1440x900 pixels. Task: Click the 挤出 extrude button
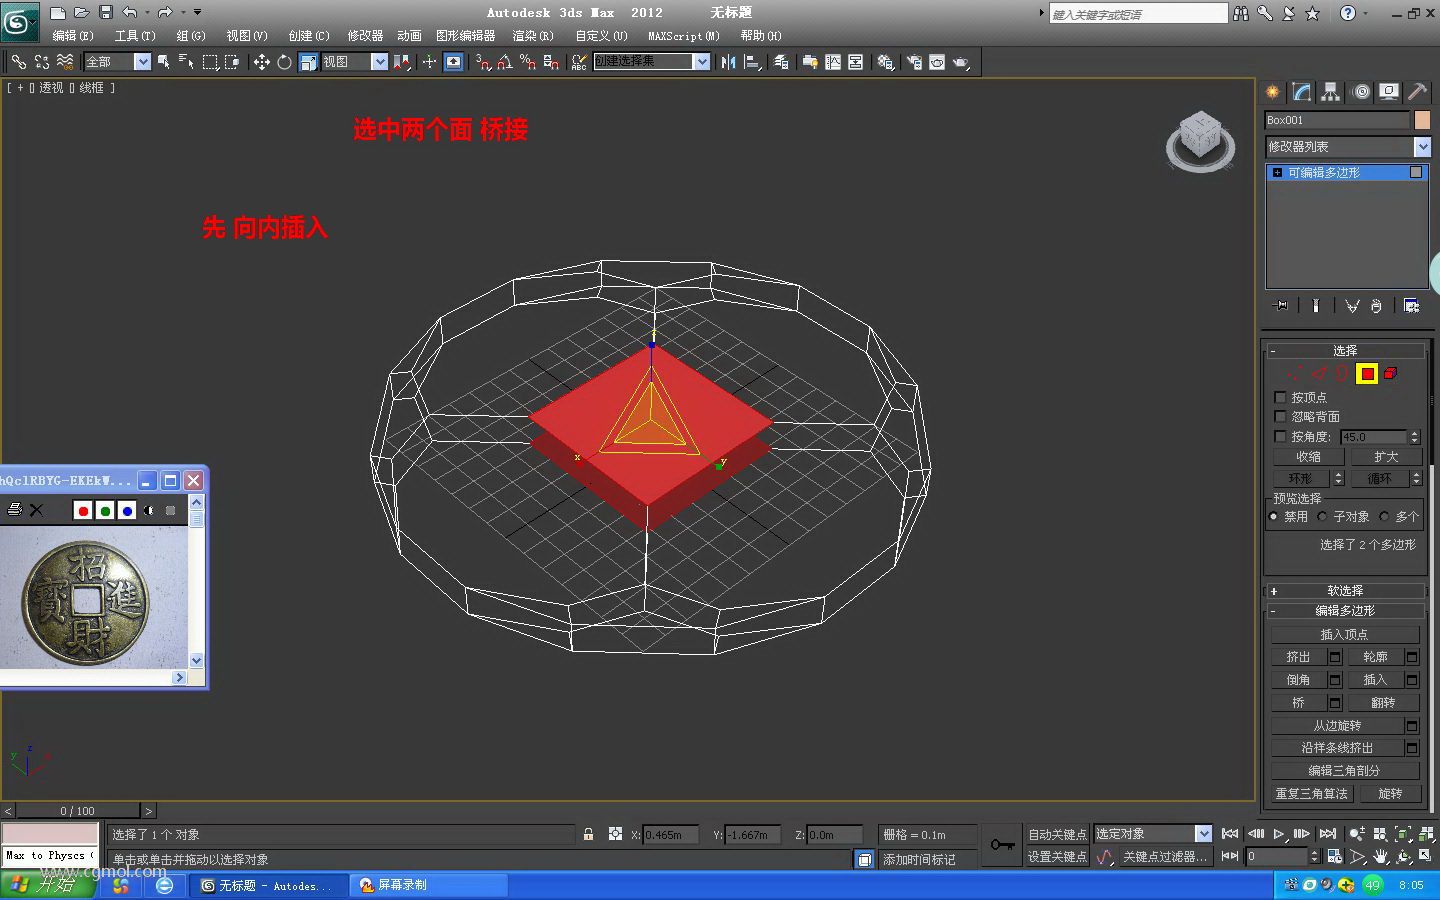1298,657
